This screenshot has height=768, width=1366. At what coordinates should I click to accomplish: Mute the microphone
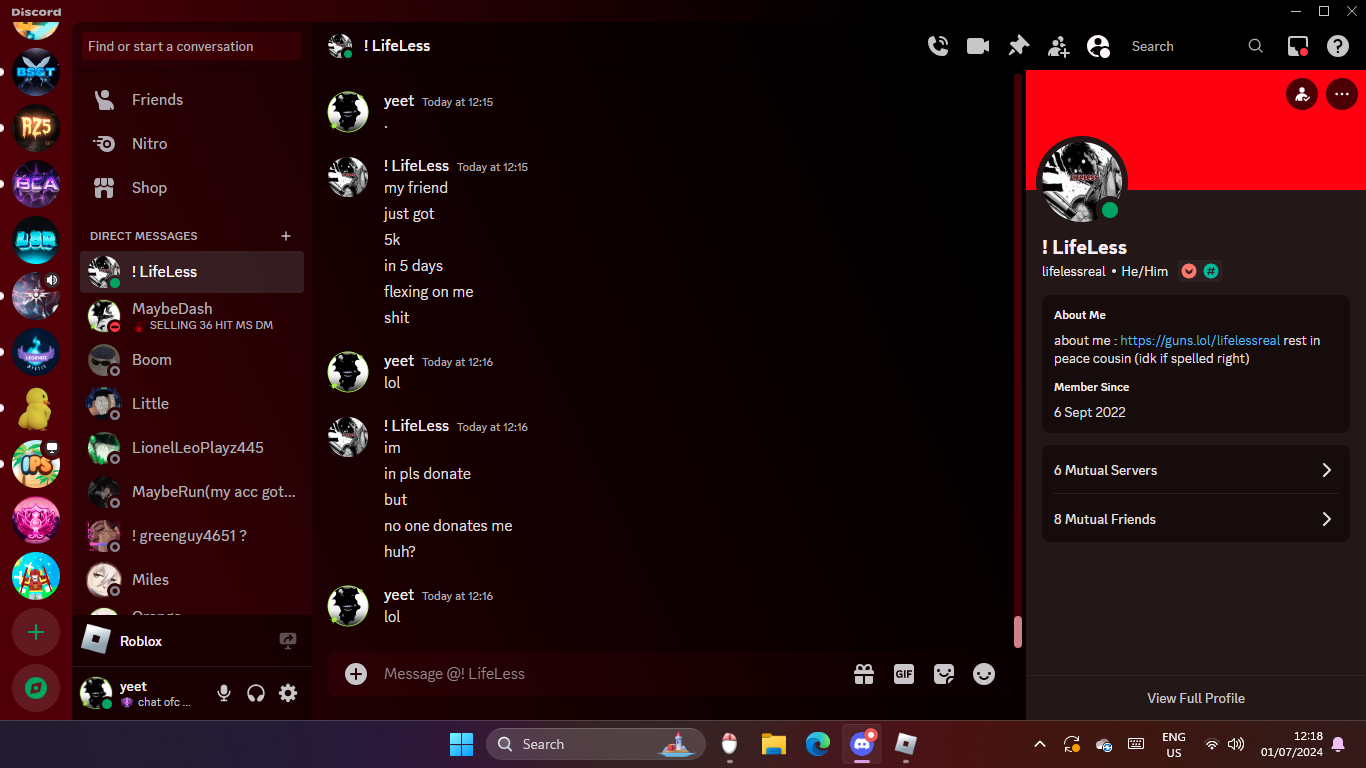point(224,693)
